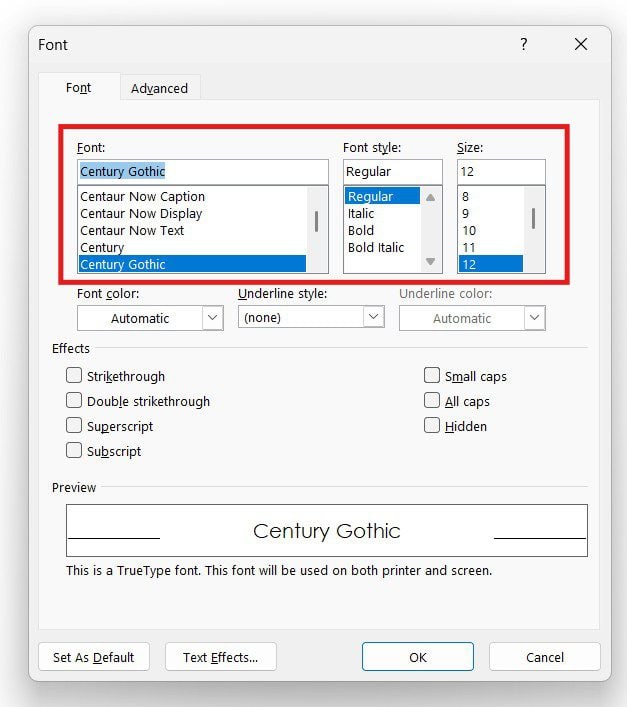Close the Font dialog with X

coord(581,44)
